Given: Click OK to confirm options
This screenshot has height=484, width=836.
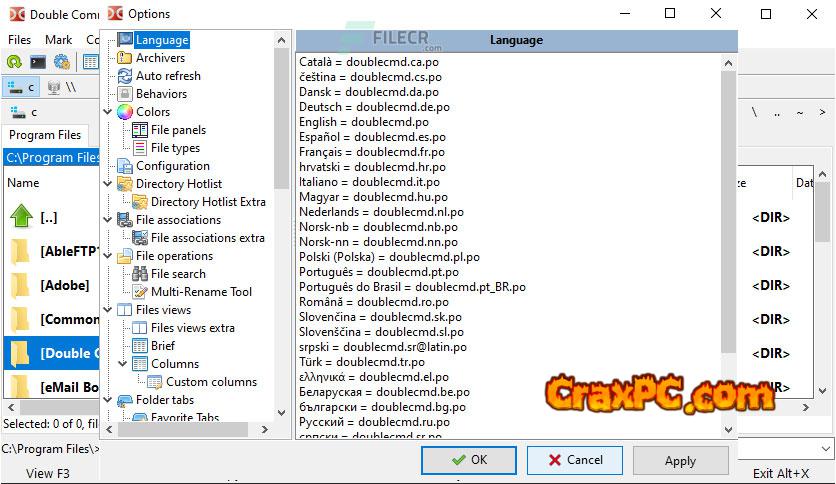Looking at the screenshot, I should pyautogui.click(x=469, y=460).
